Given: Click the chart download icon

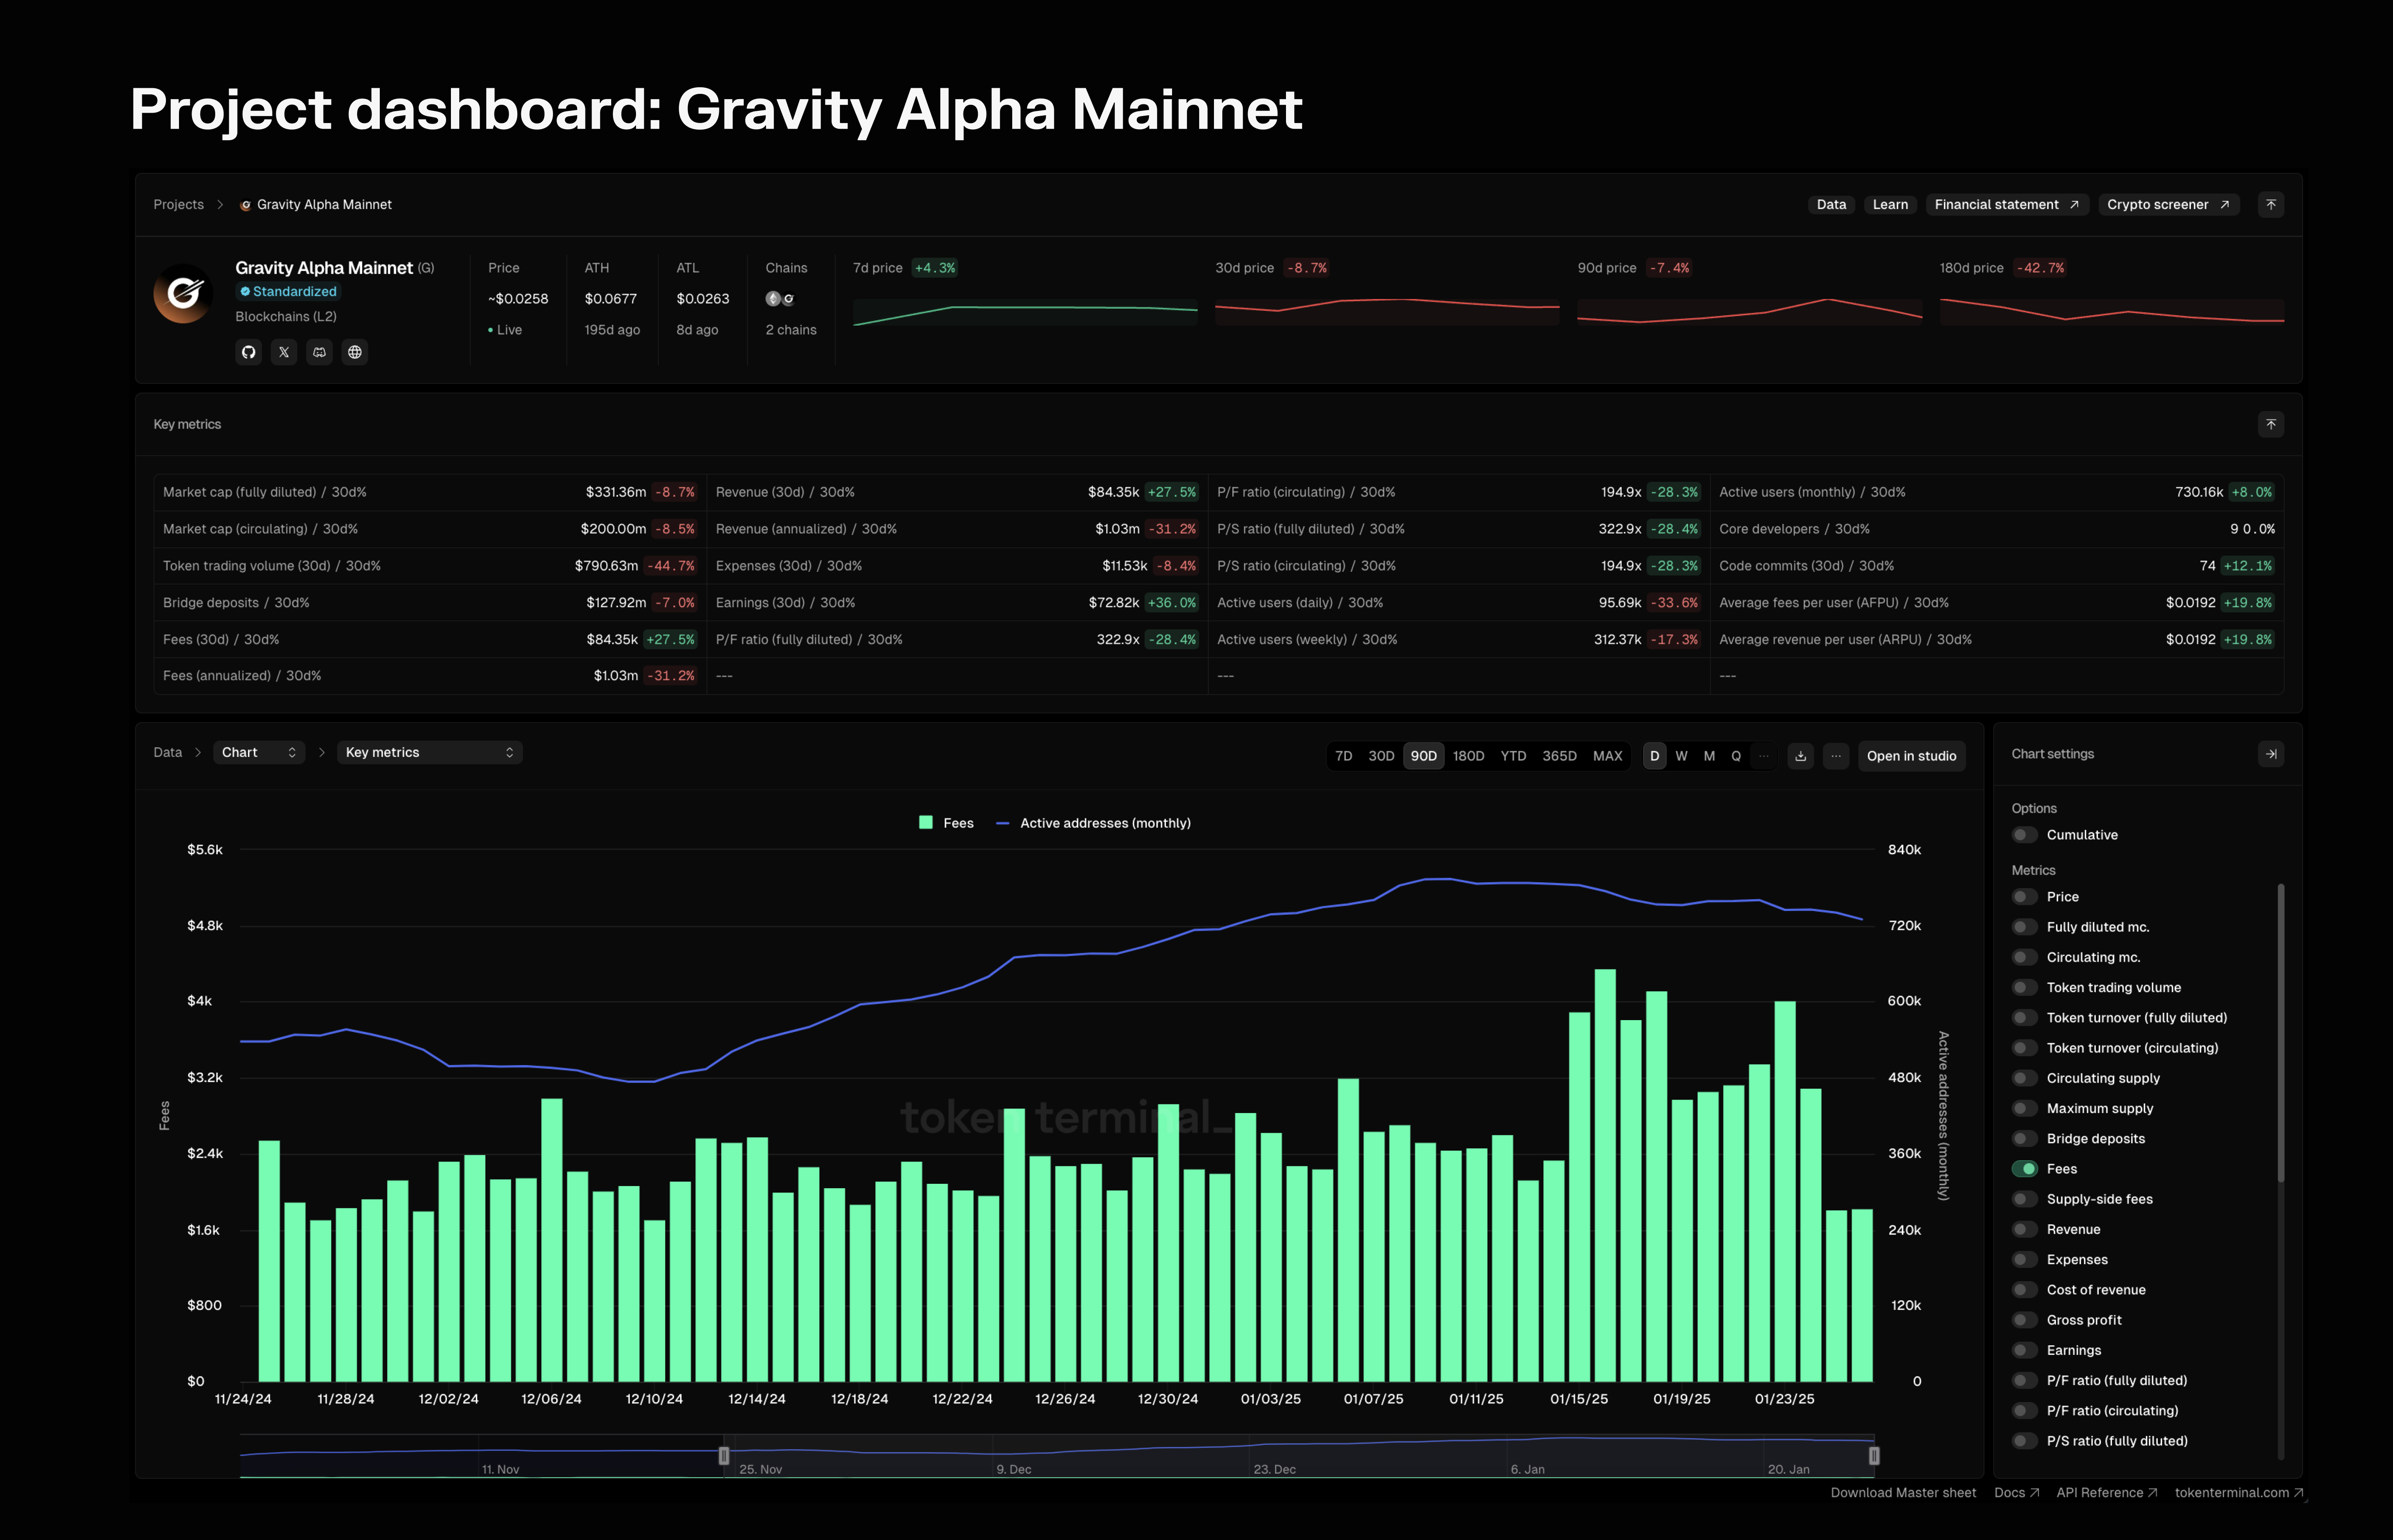Looking at the screenshot, I should (x=1800, y=756).
